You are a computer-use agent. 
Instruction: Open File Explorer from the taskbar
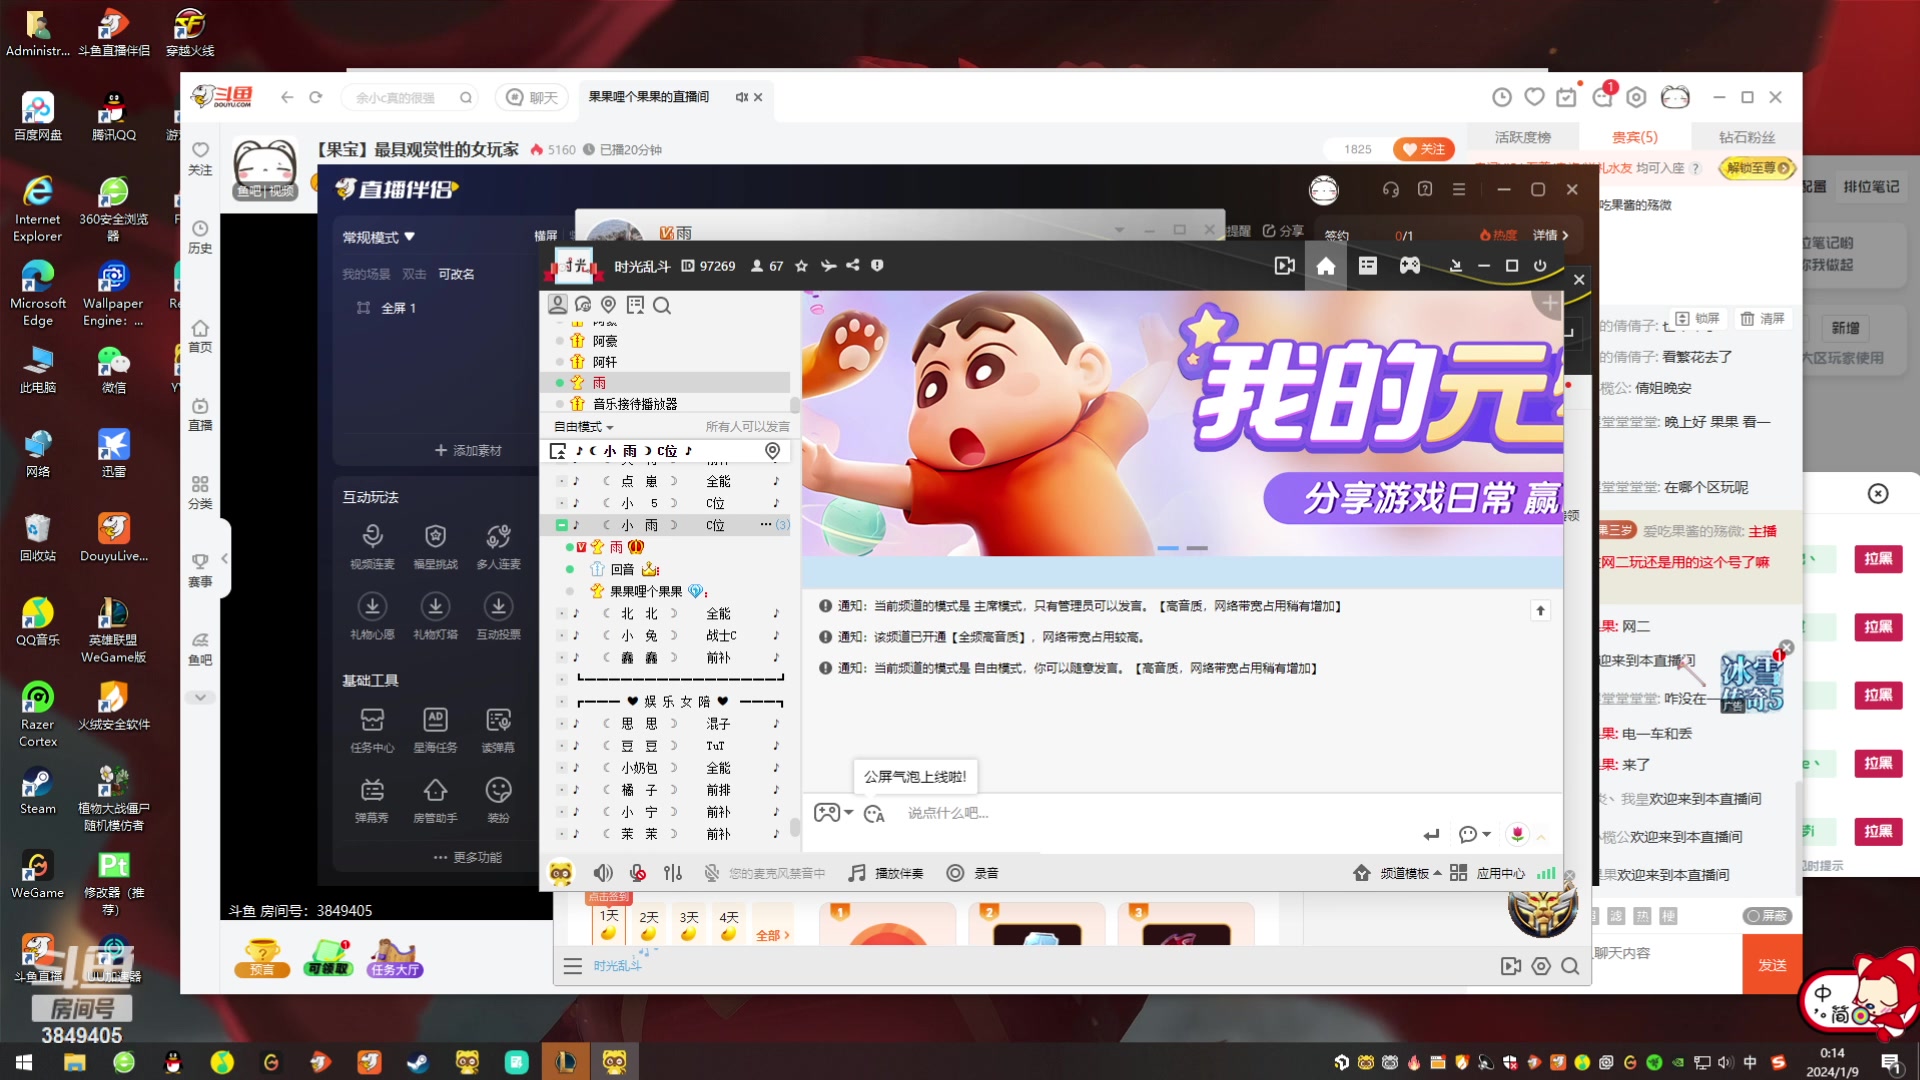coord(74,1062)
